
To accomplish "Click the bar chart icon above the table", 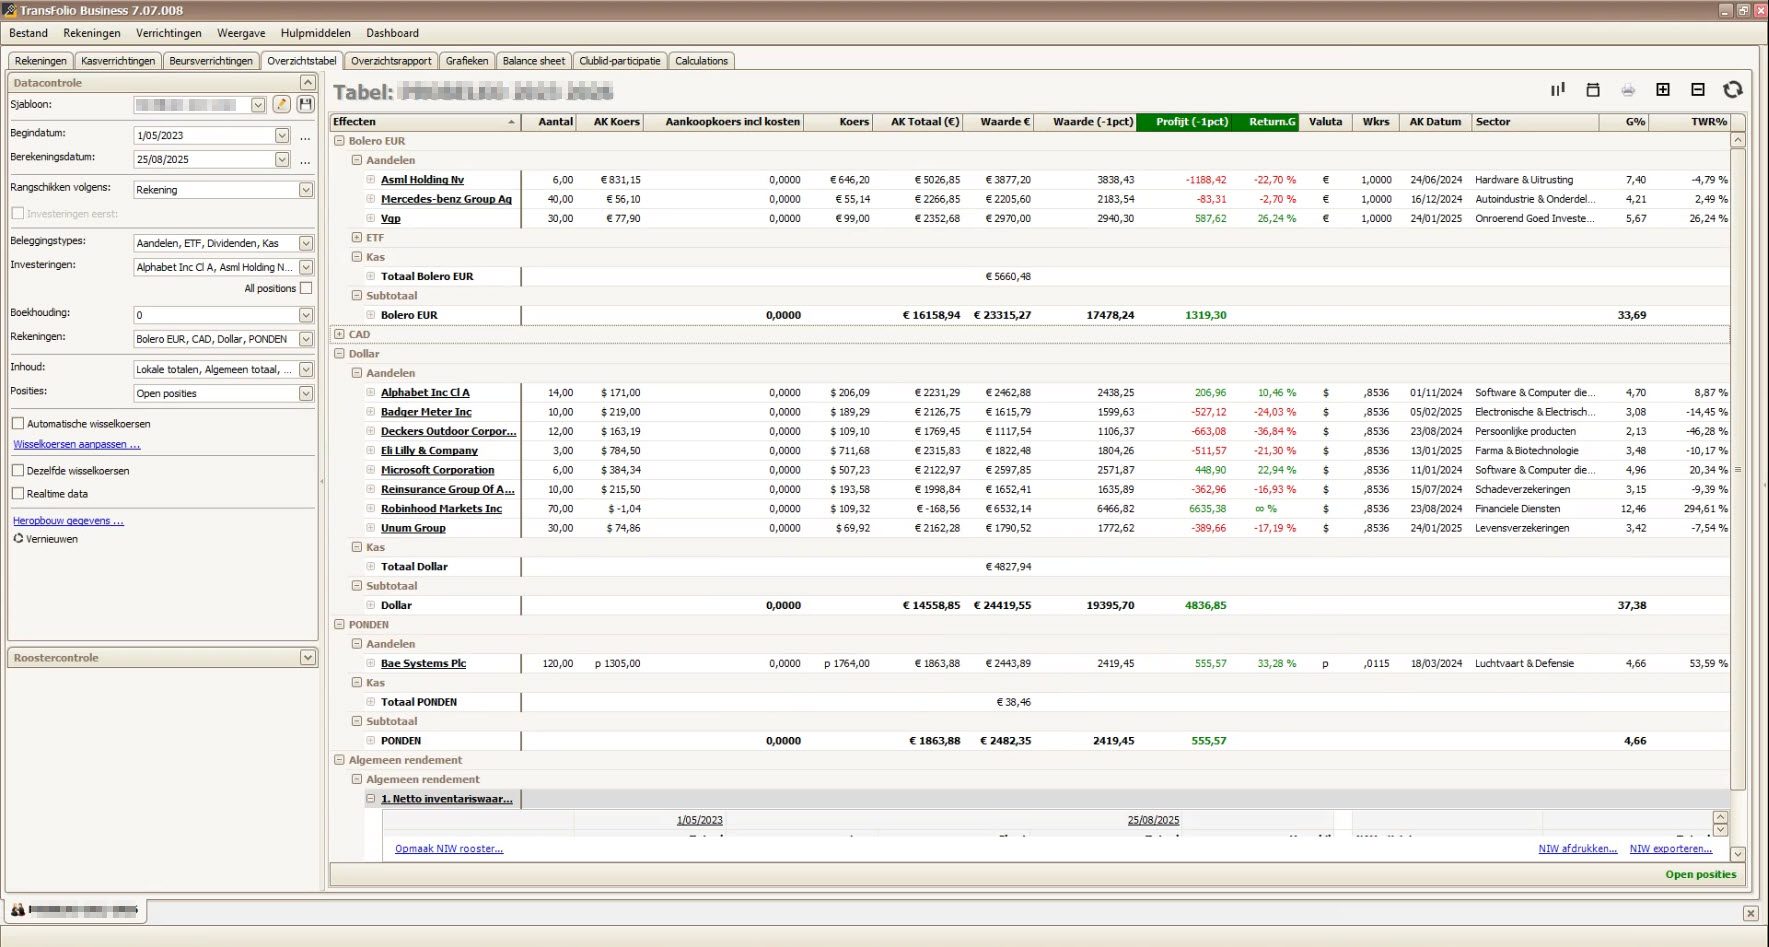I will pyautogui.click(x=1558, y=90).
